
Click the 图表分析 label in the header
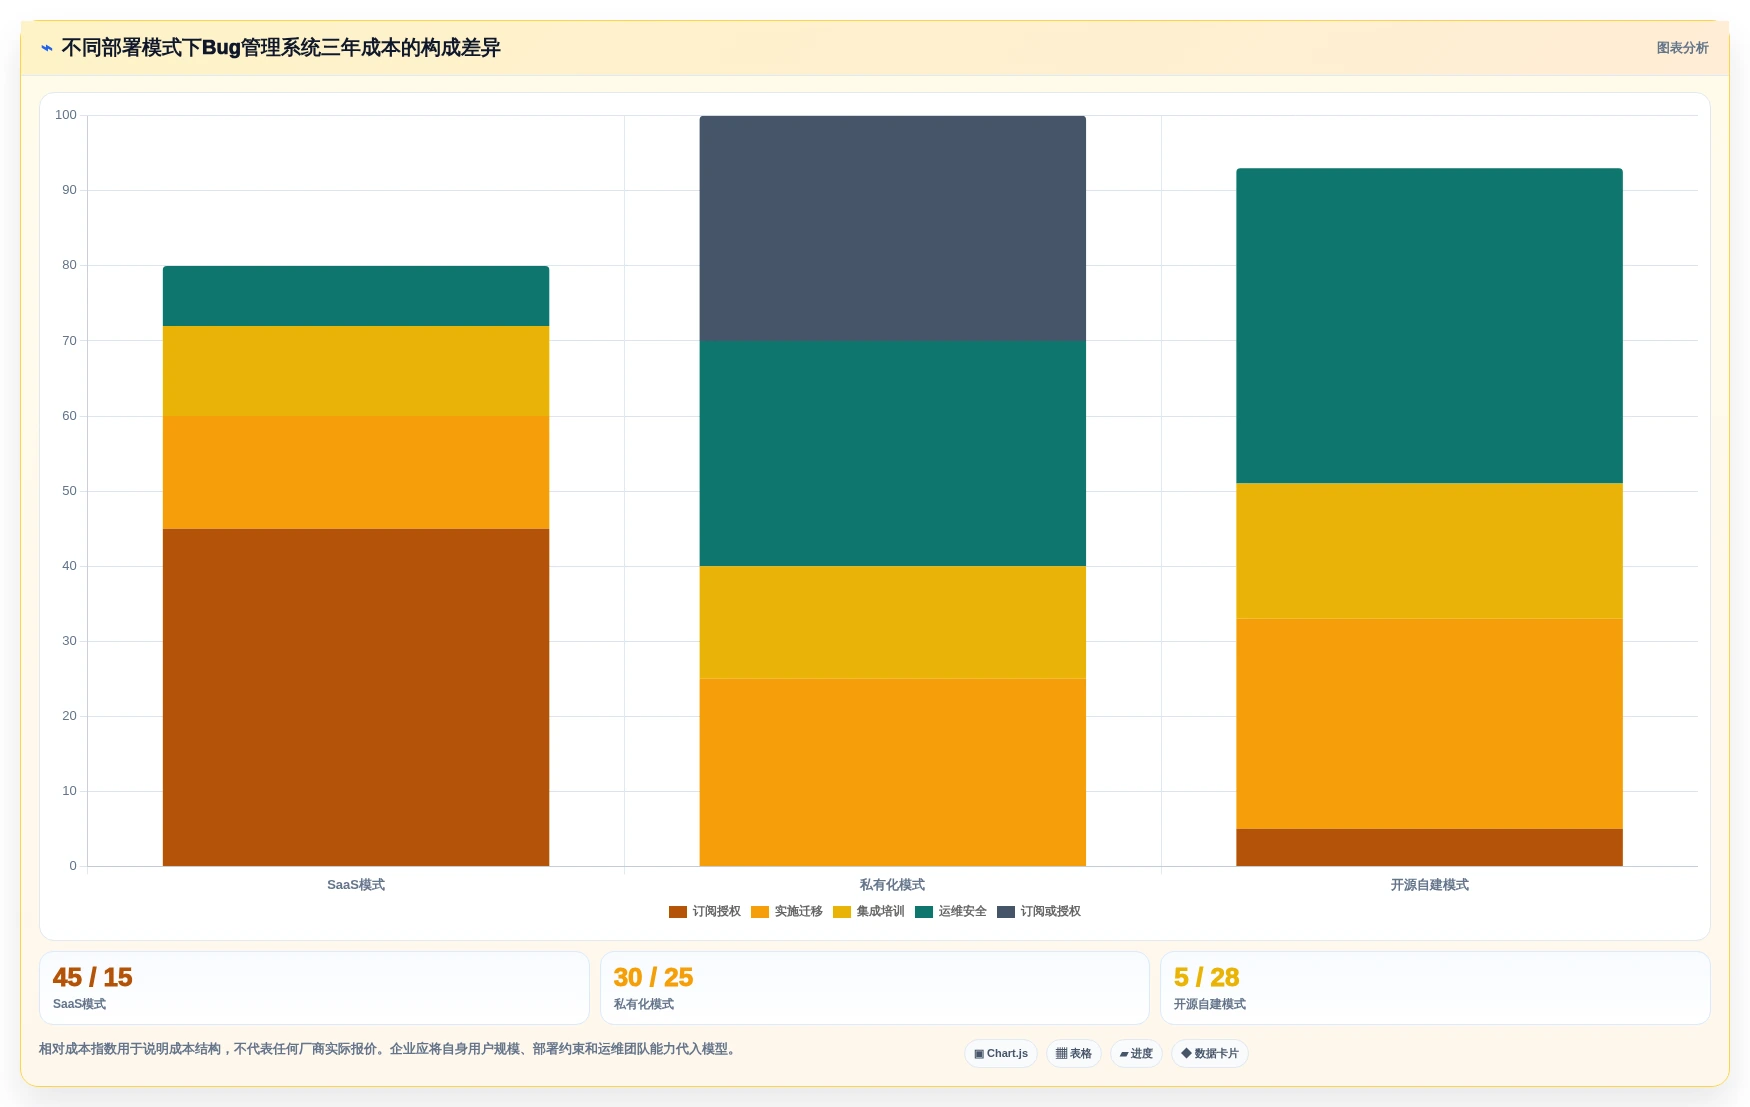1682,48
